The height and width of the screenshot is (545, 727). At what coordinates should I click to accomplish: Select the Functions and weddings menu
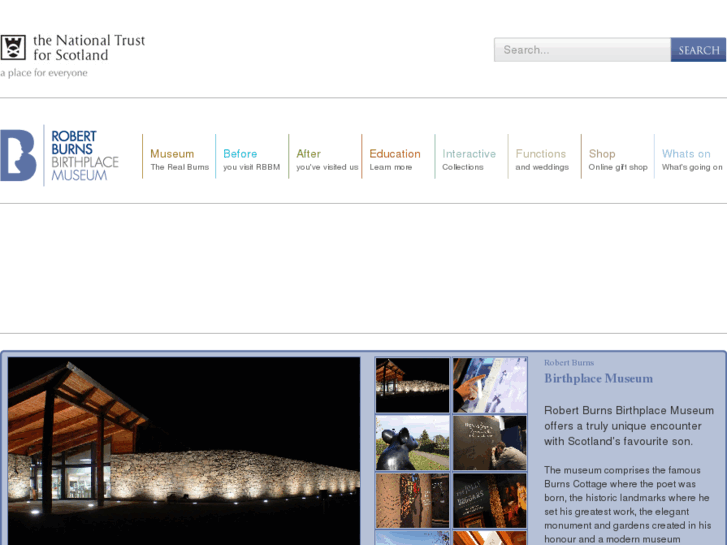tap(542, 160)
